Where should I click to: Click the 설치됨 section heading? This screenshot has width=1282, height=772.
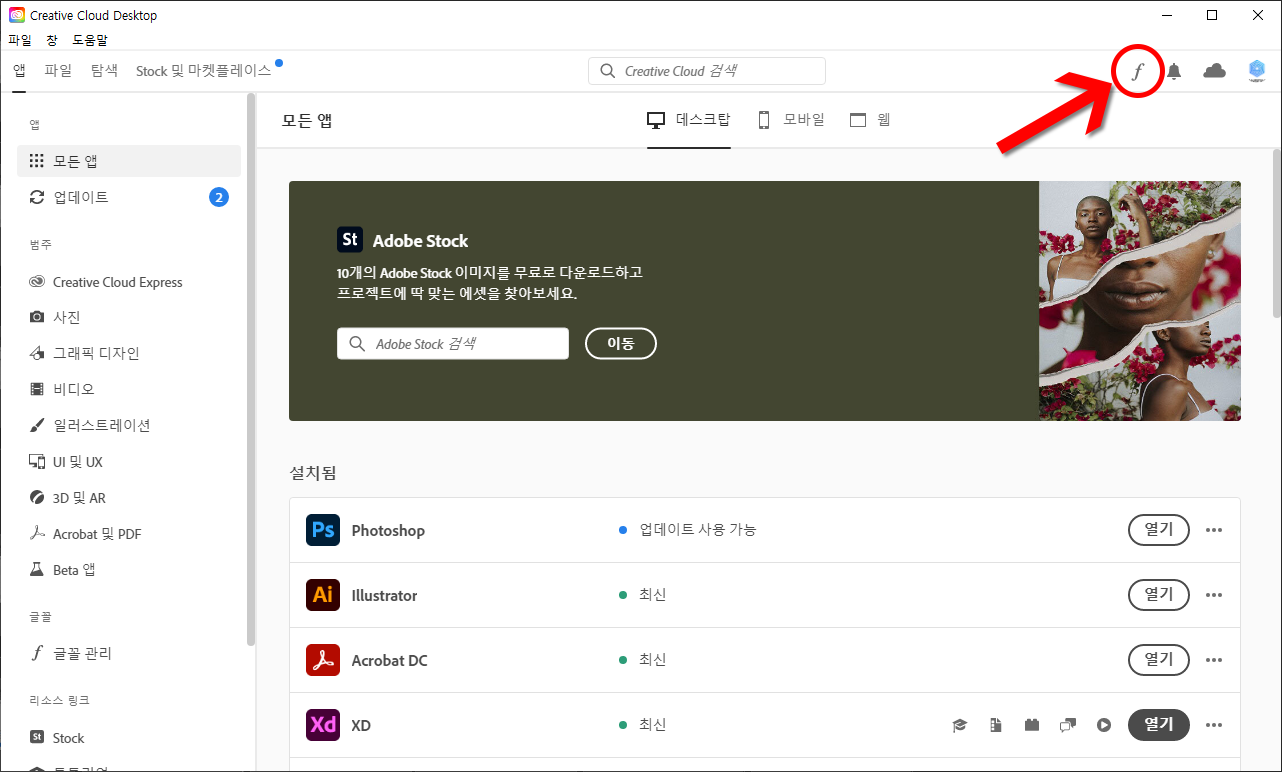(313, 473)
